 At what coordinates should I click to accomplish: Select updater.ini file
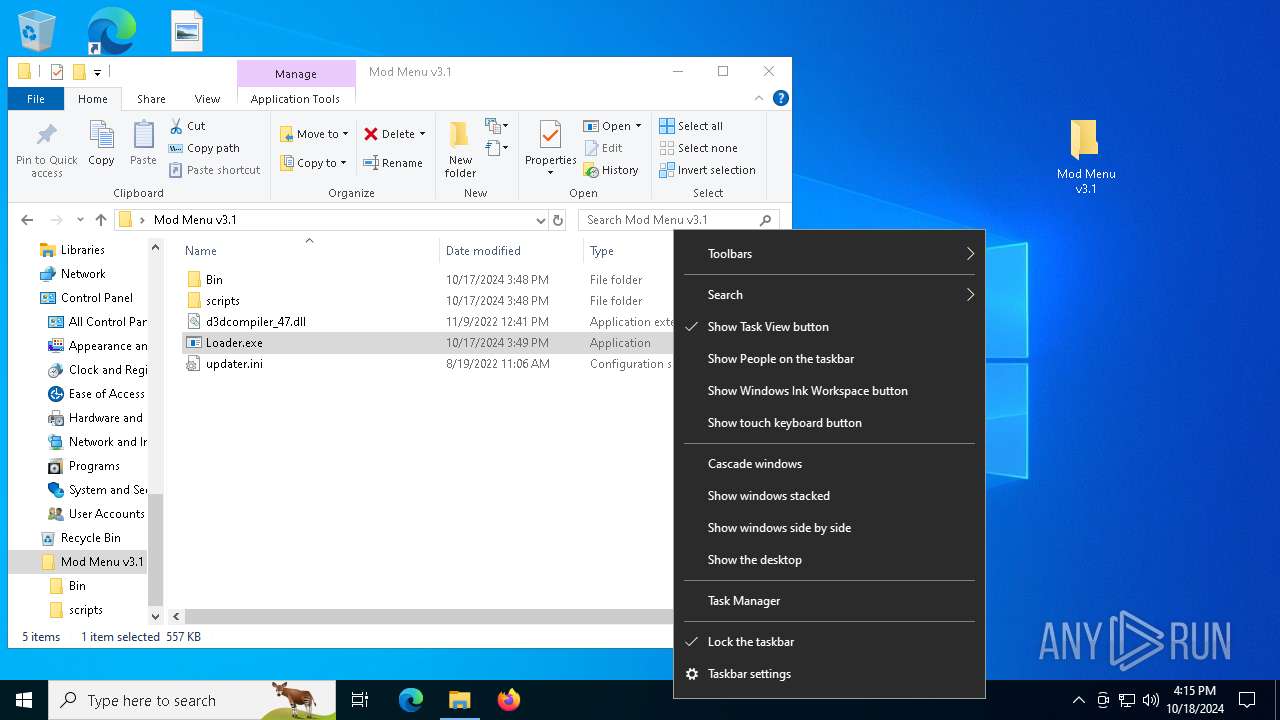click(x=234, y=364)
